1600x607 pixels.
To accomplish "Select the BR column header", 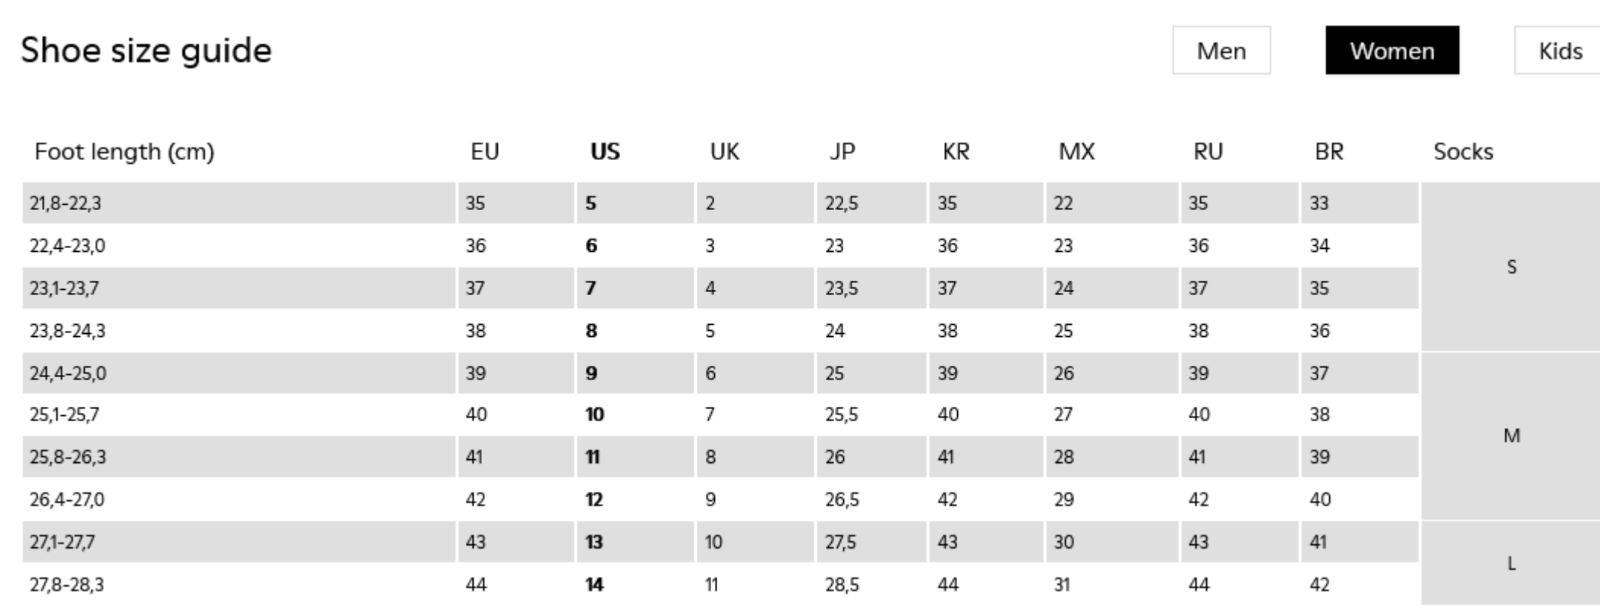I will click(x=1329, y=152).
